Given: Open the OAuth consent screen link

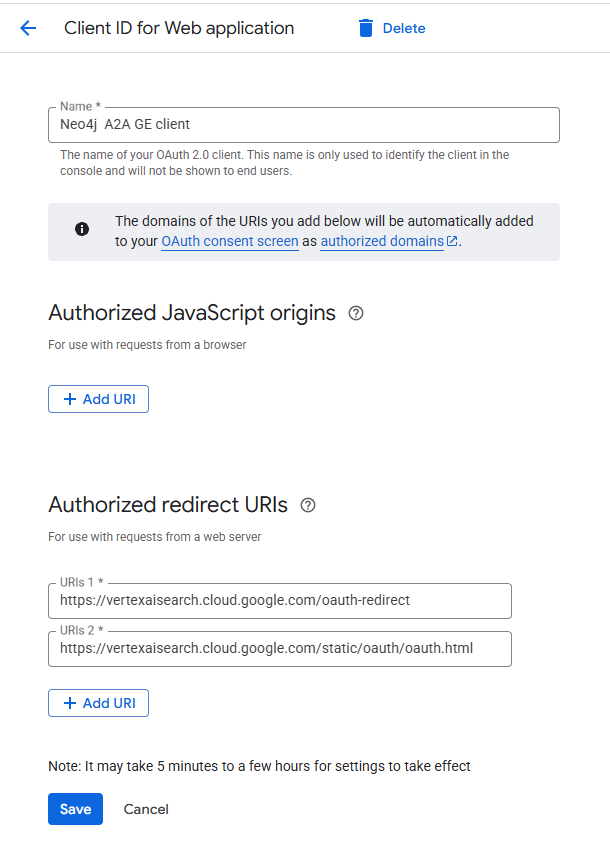Looking at the screenshot, I should pyautogui.click(x=229, y=241).
